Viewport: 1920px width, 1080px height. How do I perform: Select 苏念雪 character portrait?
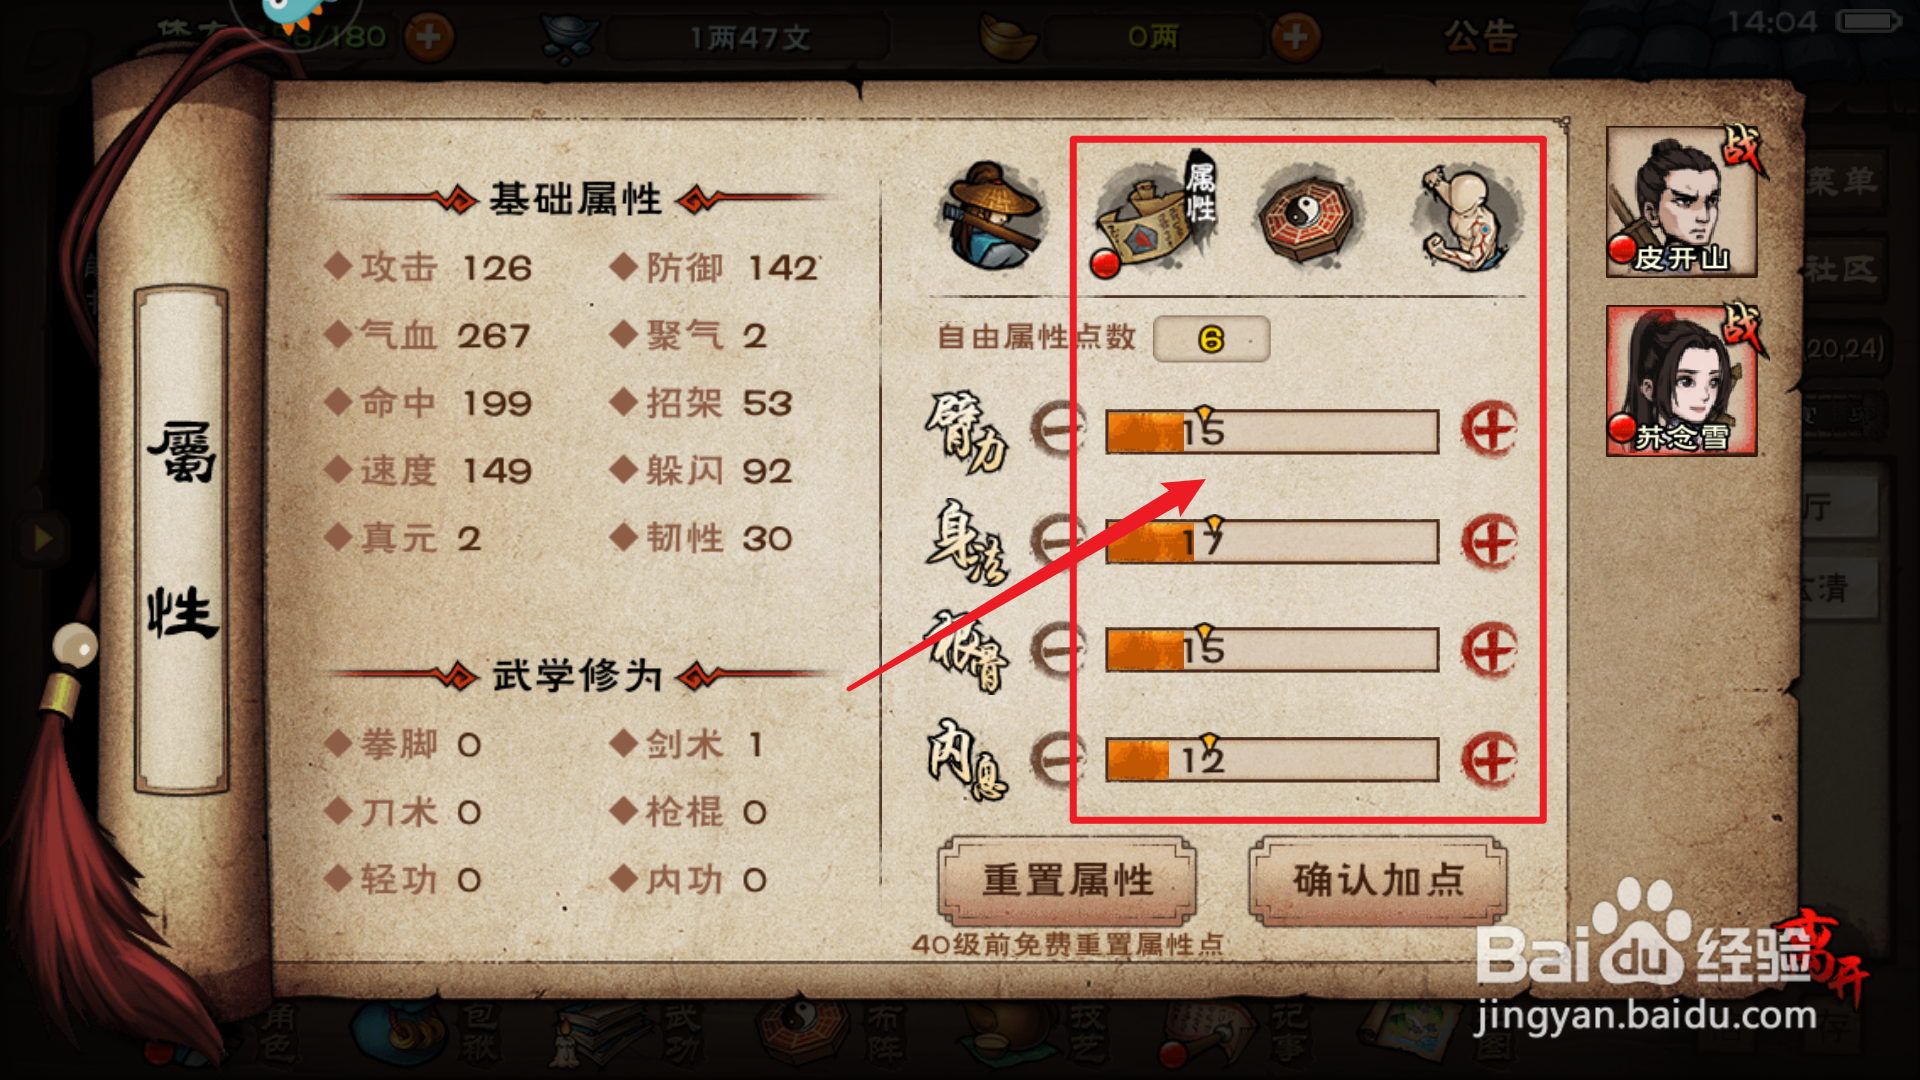[1682, 381]
